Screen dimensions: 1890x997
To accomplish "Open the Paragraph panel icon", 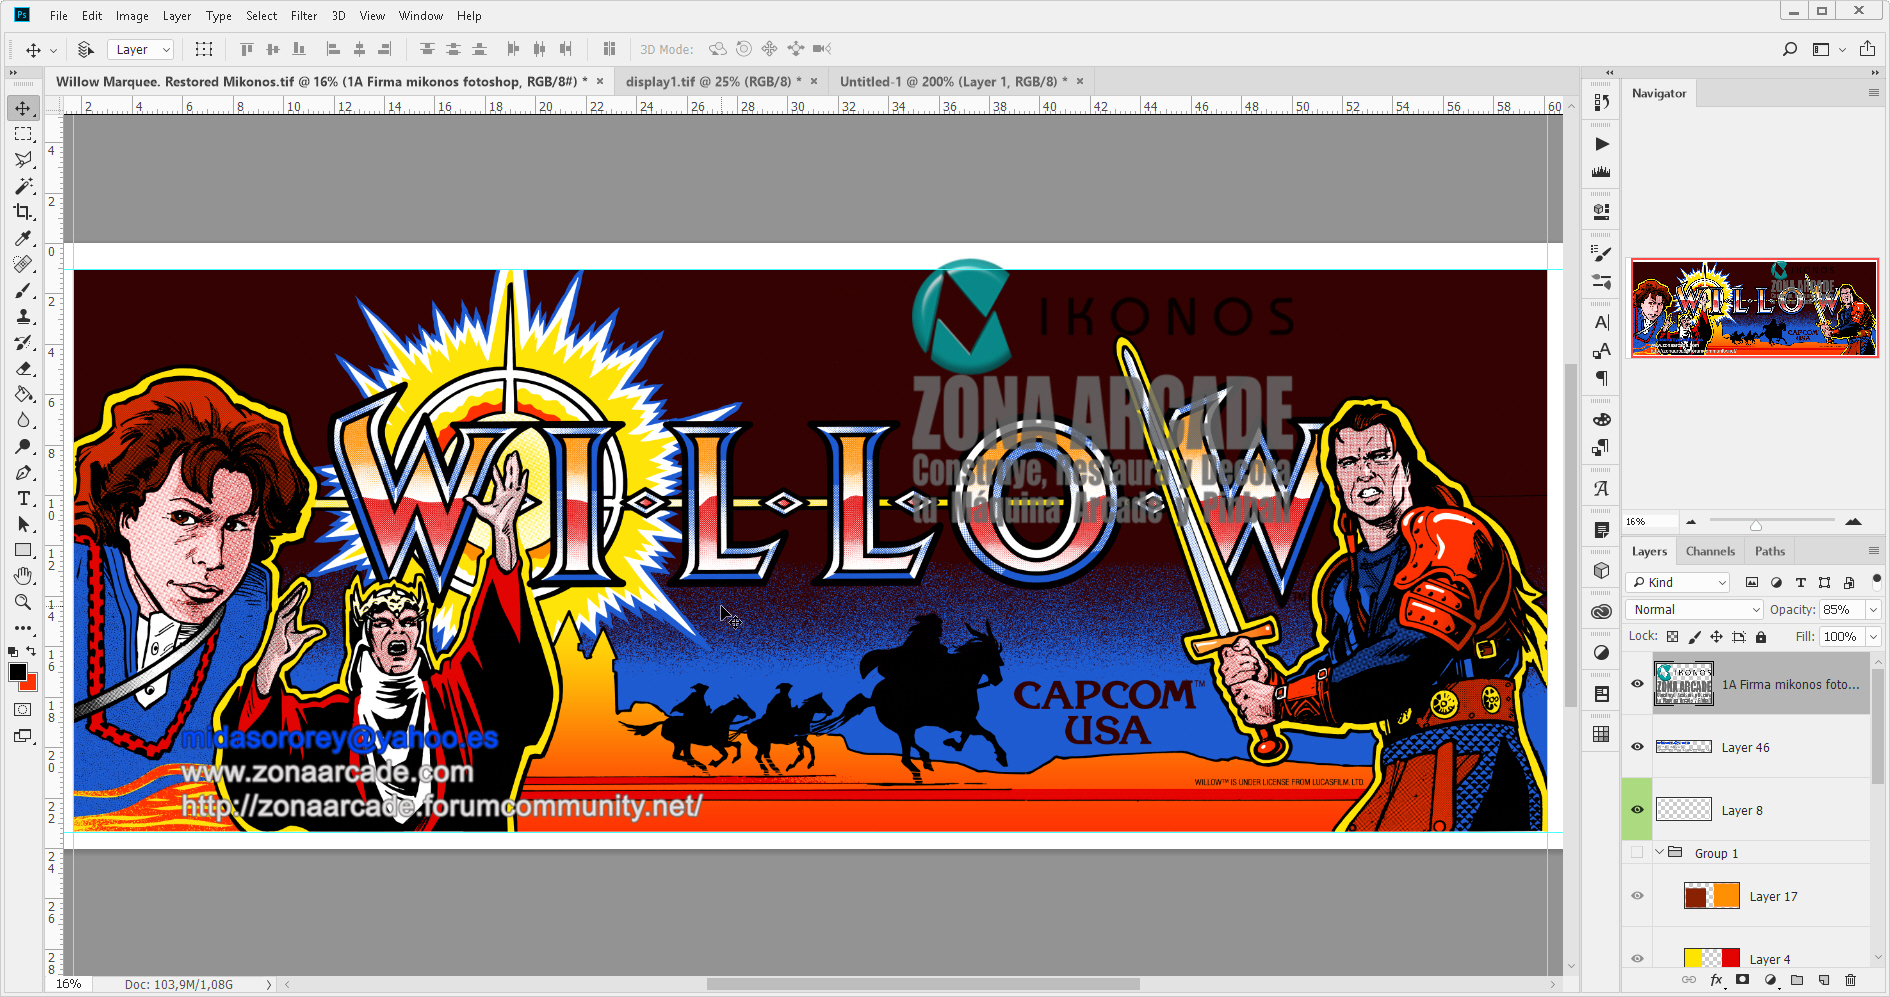I will click(1601, 380).
